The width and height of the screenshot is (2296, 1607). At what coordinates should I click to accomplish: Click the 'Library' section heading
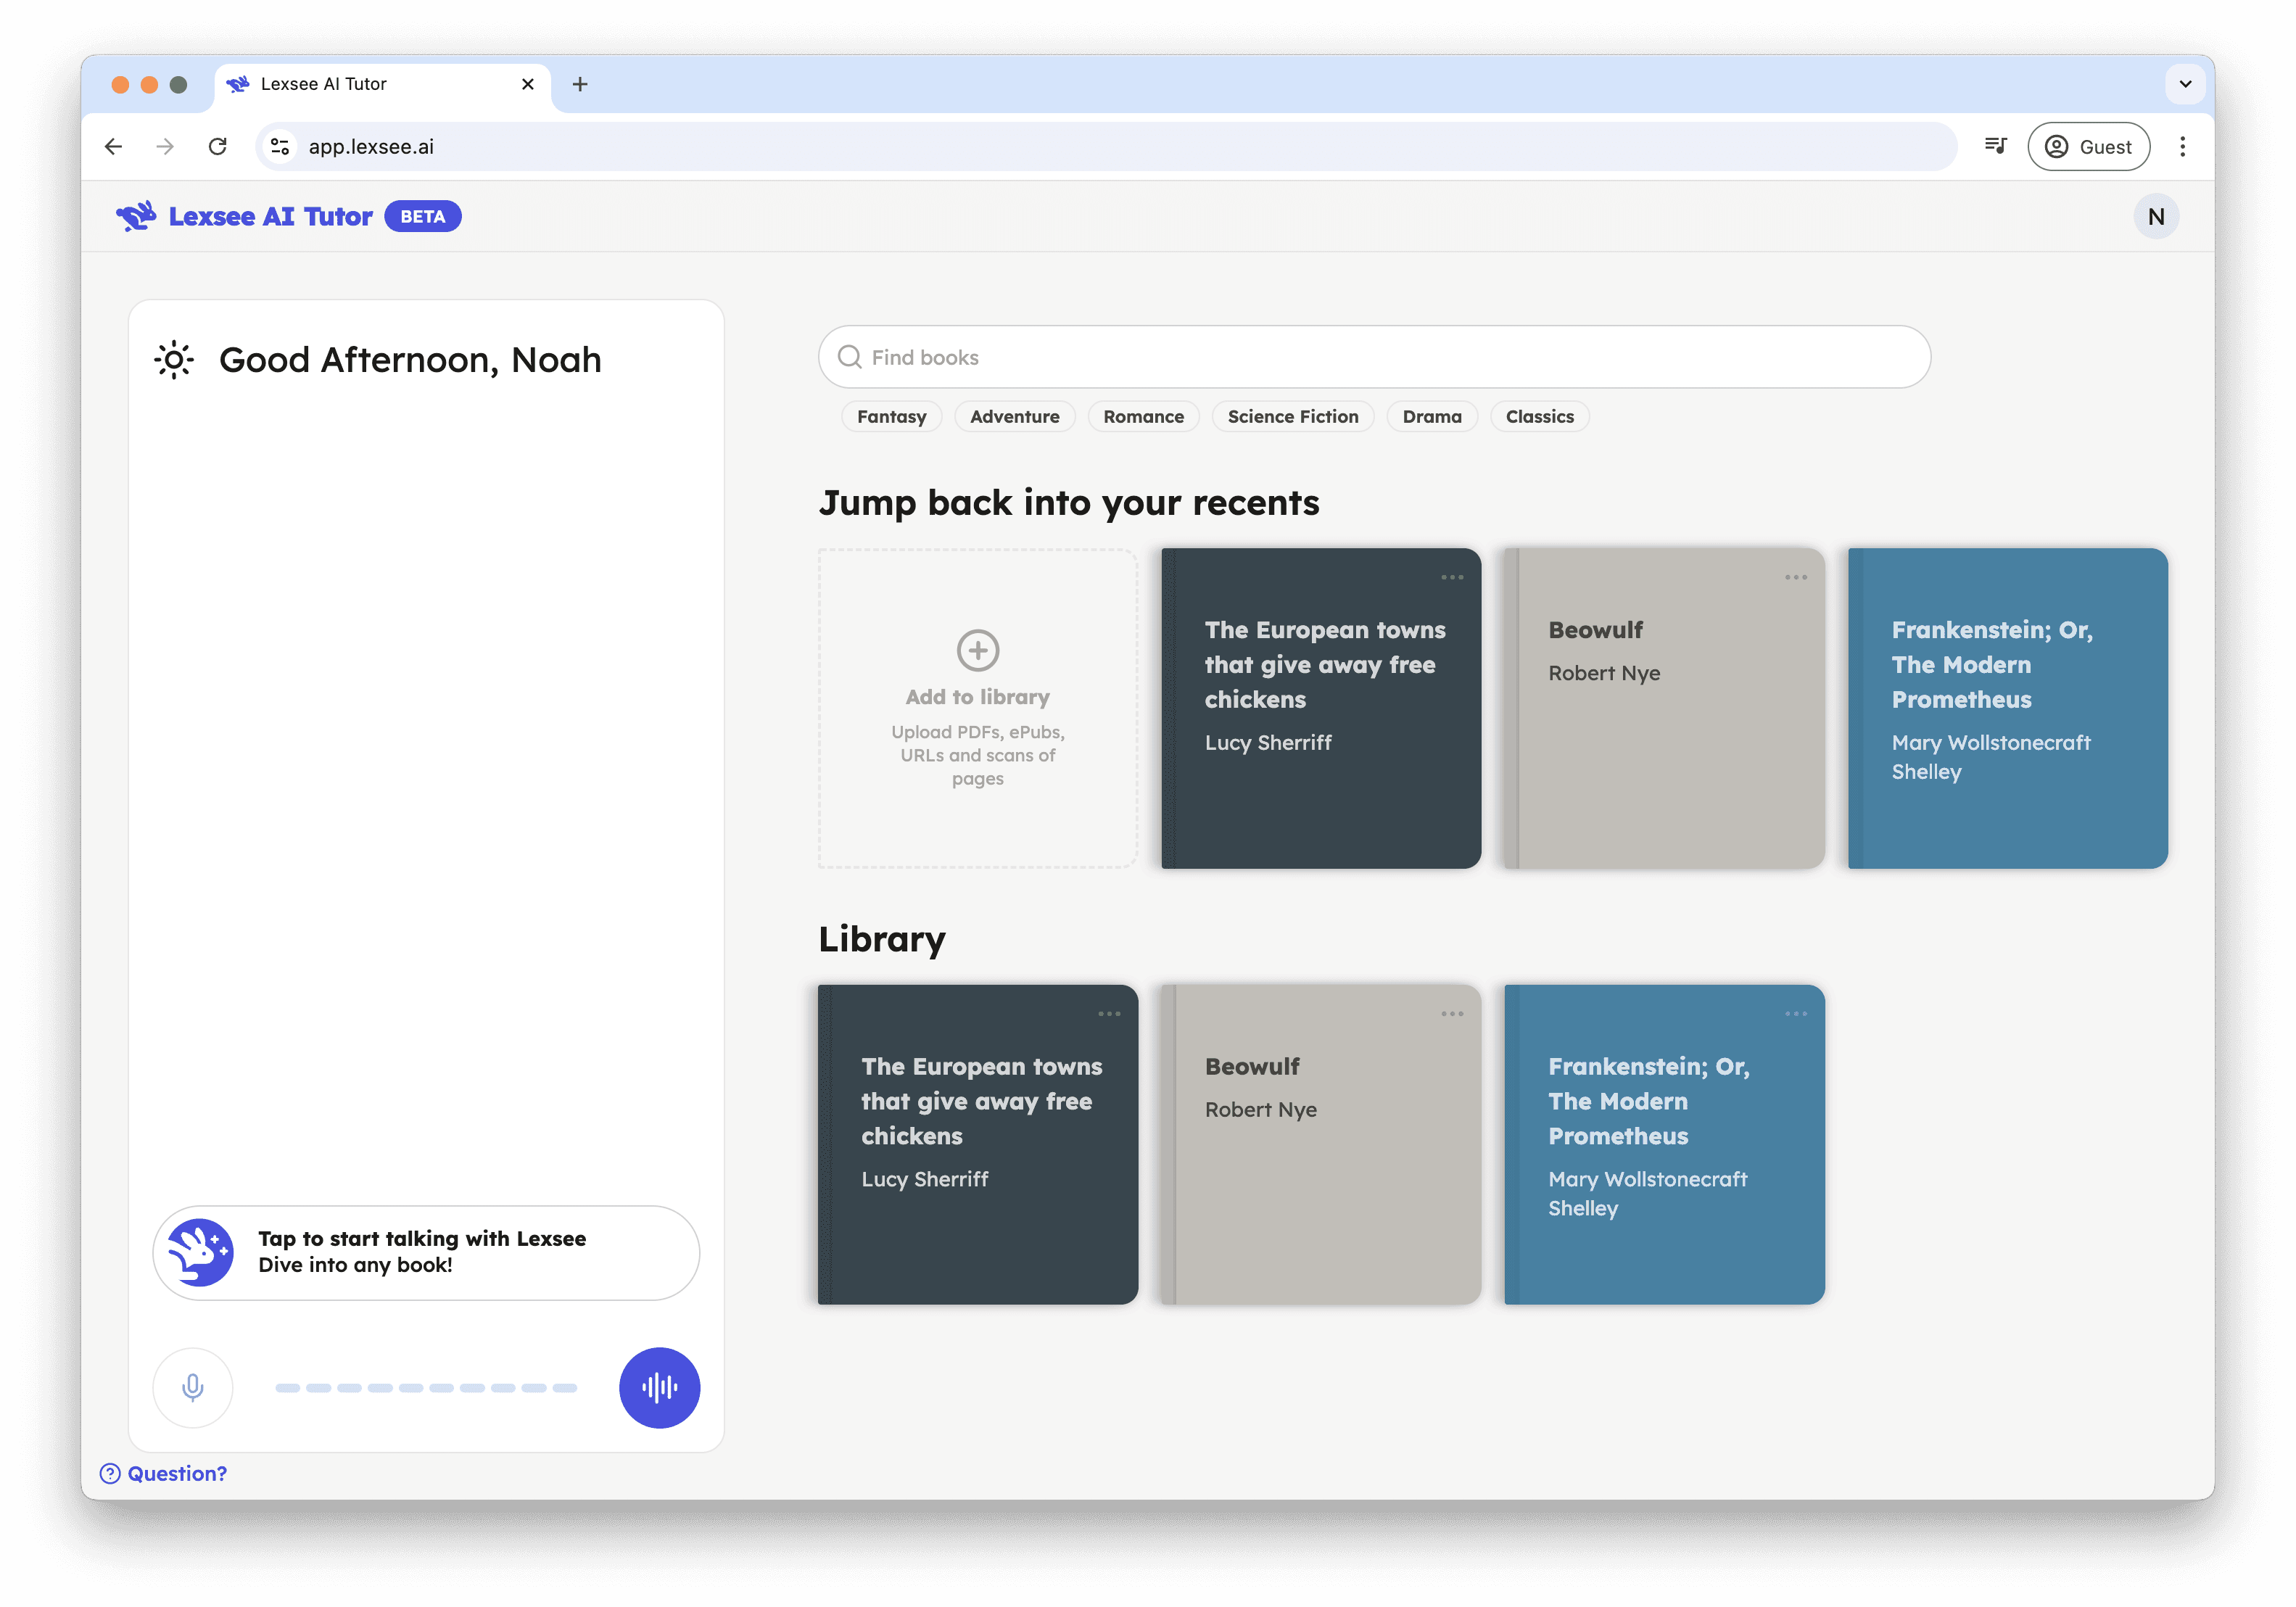click(x=882, y=939)
